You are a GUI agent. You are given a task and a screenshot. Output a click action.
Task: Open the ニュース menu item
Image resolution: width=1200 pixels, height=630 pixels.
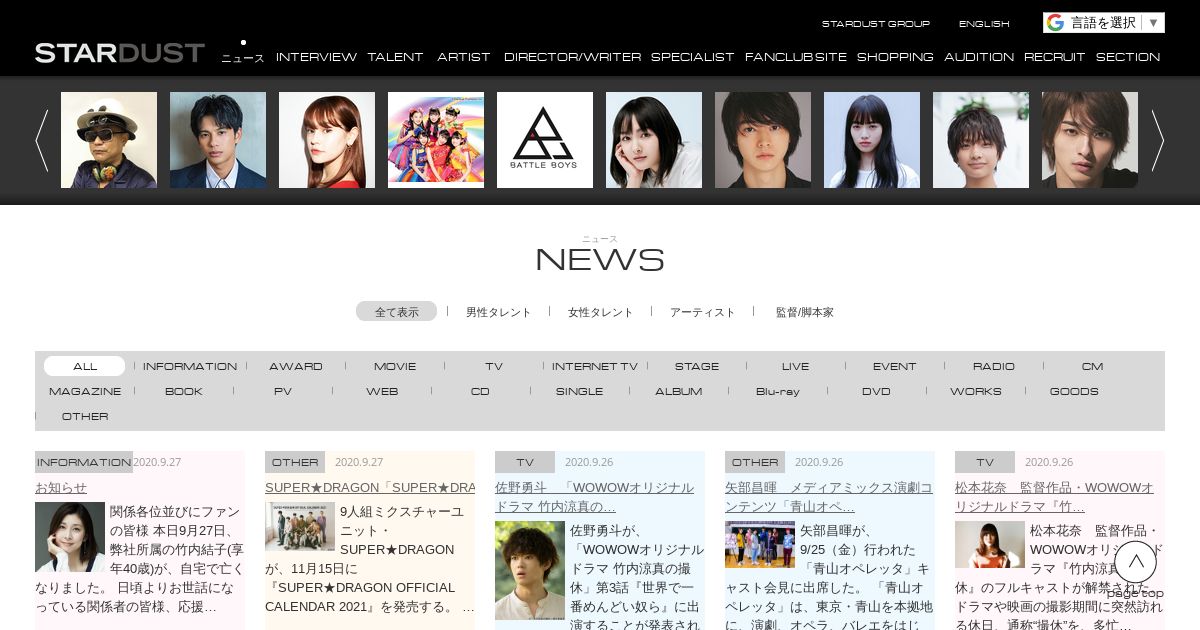243,58
